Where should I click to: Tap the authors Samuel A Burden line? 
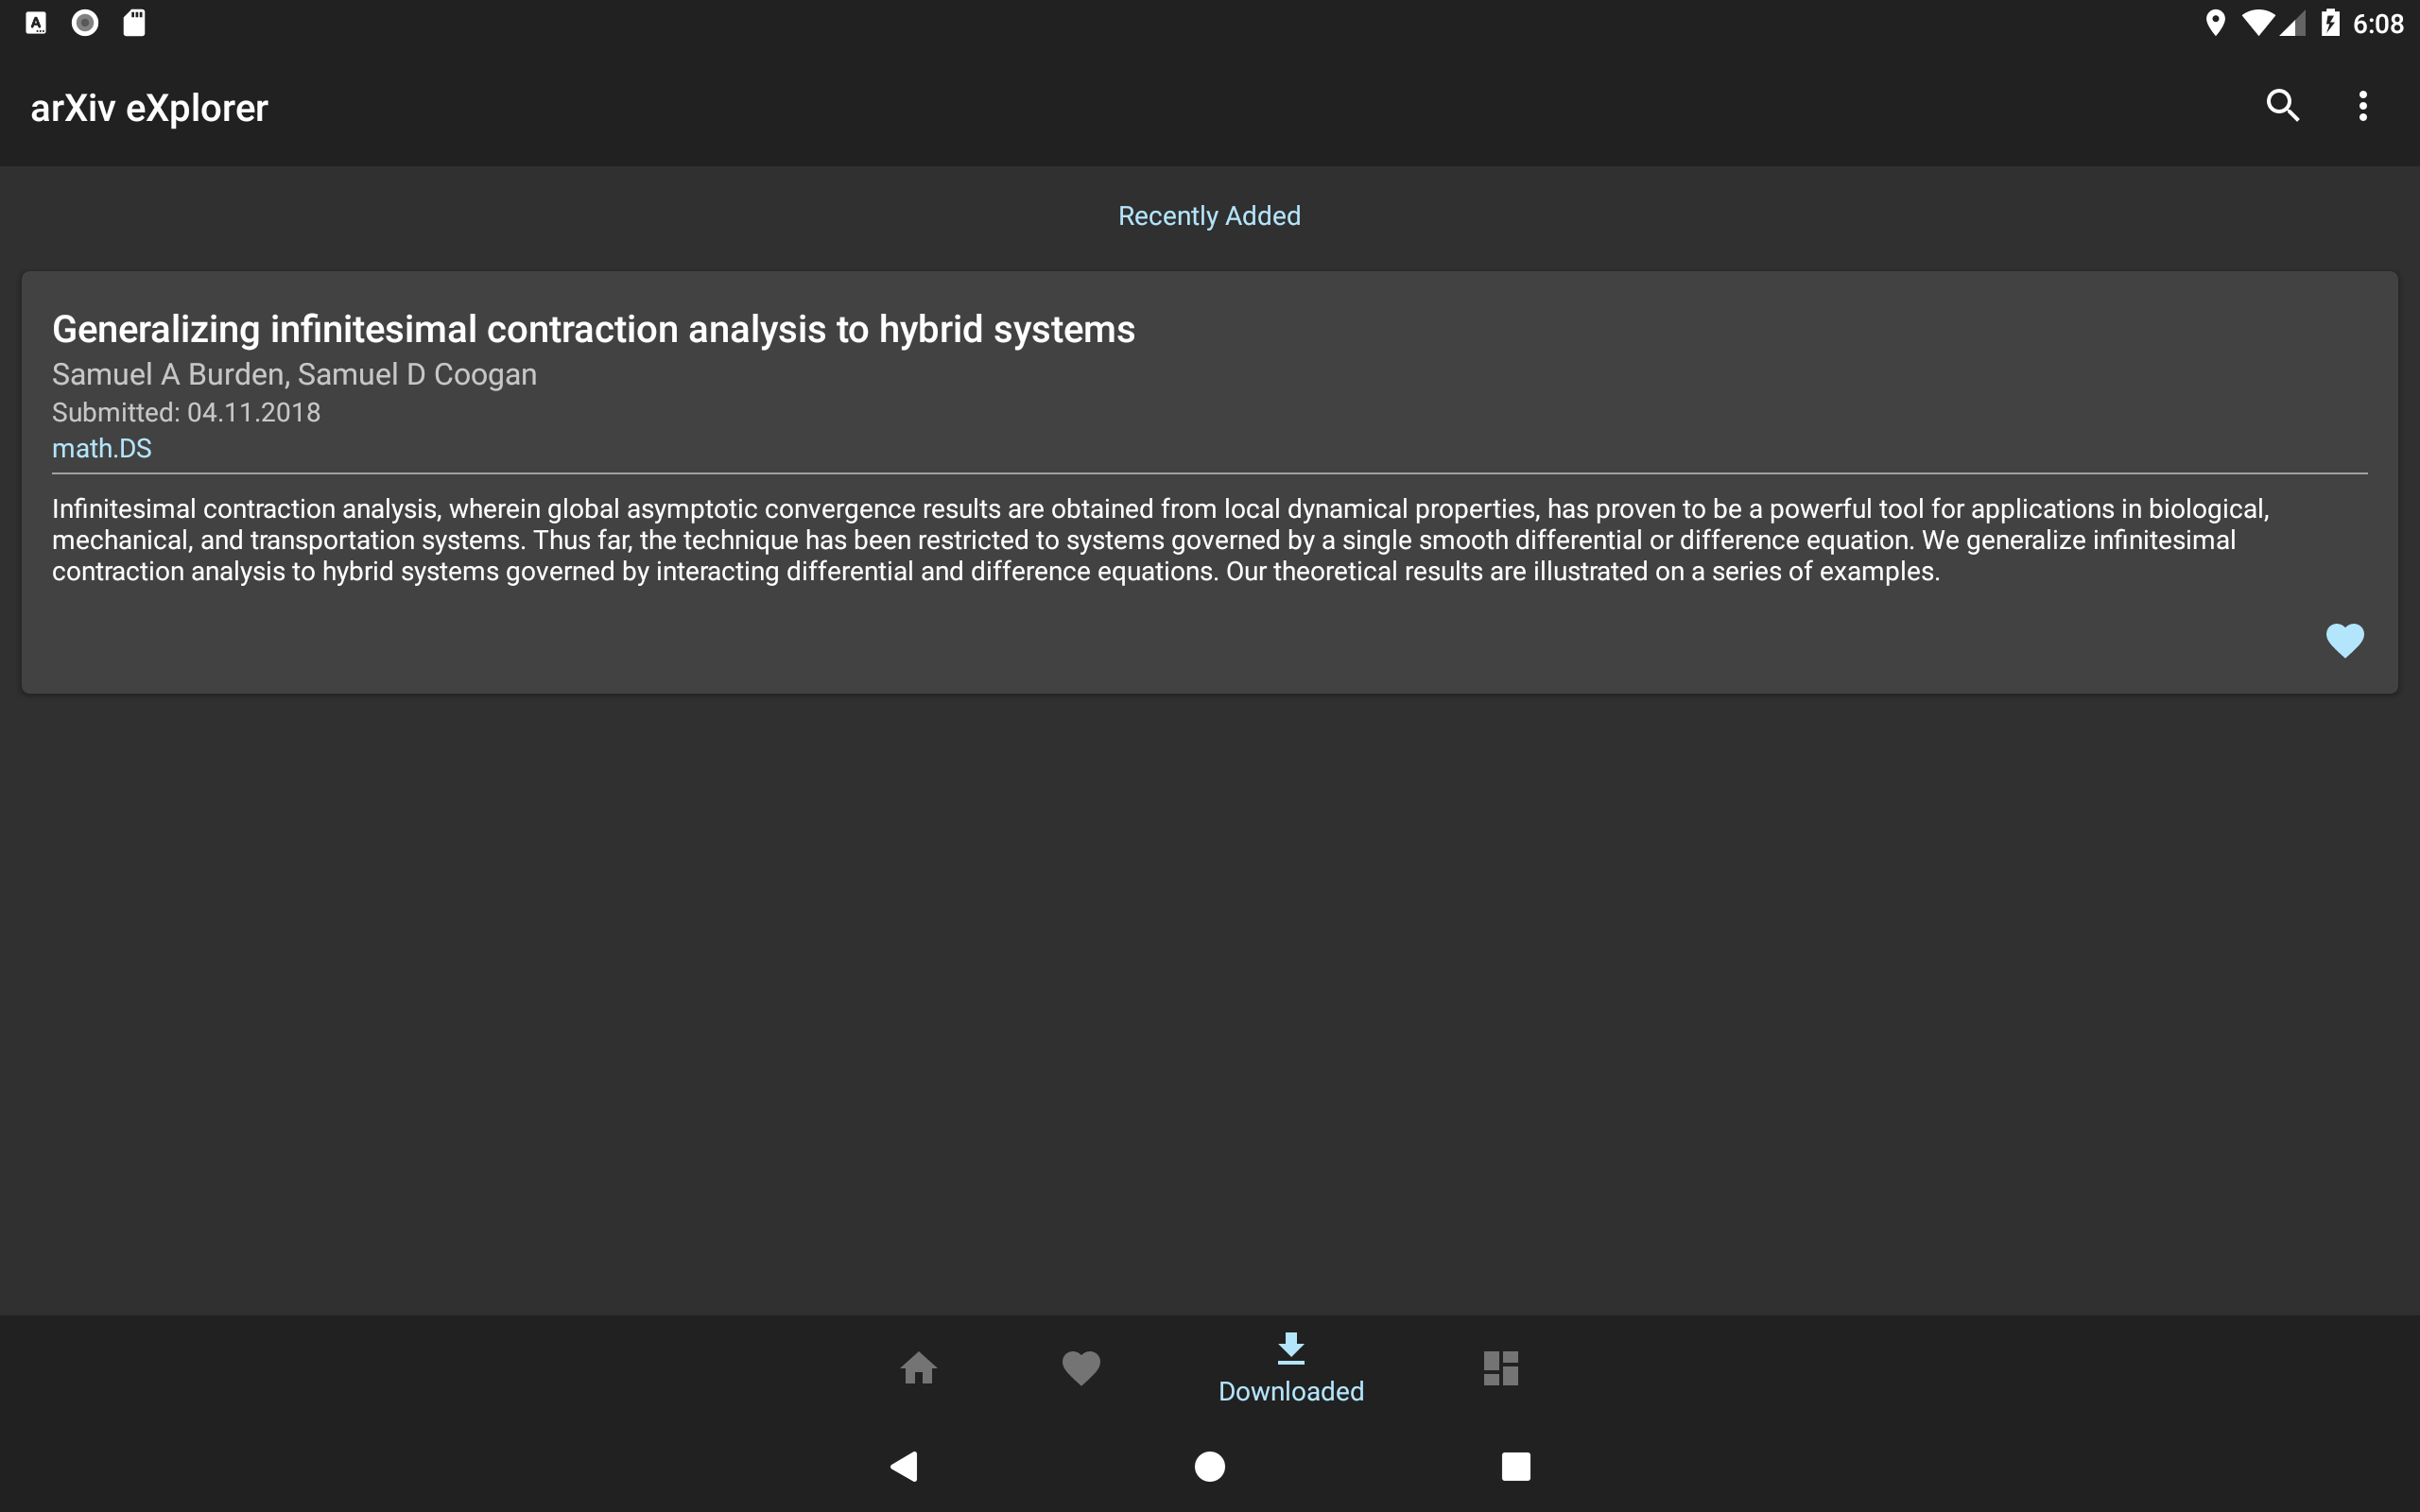[x=294, y=374]
